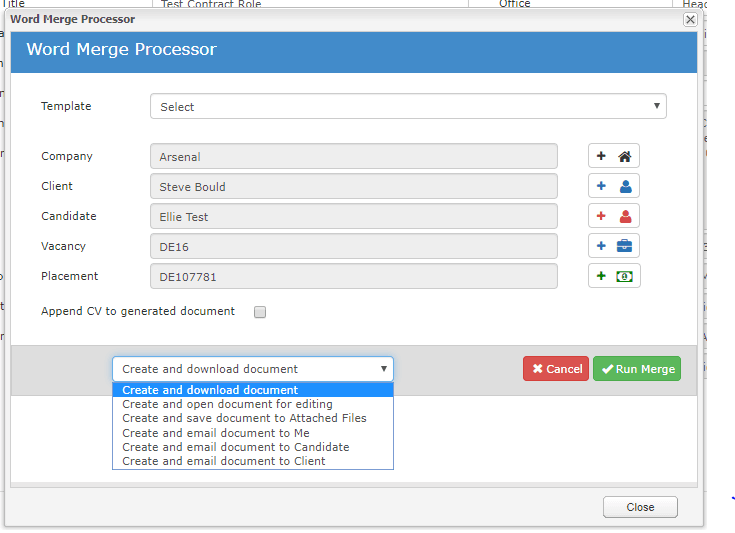
Task: Choose Create and open document for editing
Action: [x=227, y=404]
